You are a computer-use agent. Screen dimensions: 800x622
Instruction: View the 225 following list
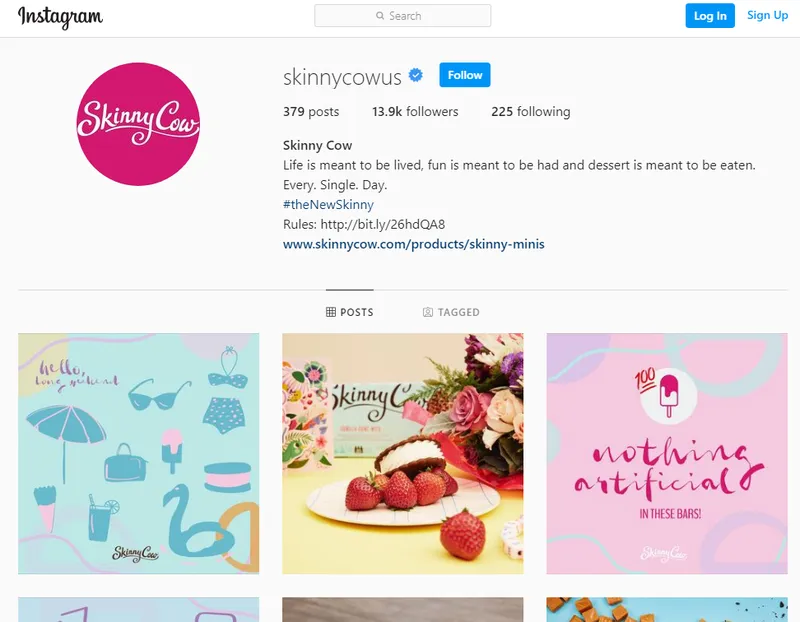coord(531,111)
